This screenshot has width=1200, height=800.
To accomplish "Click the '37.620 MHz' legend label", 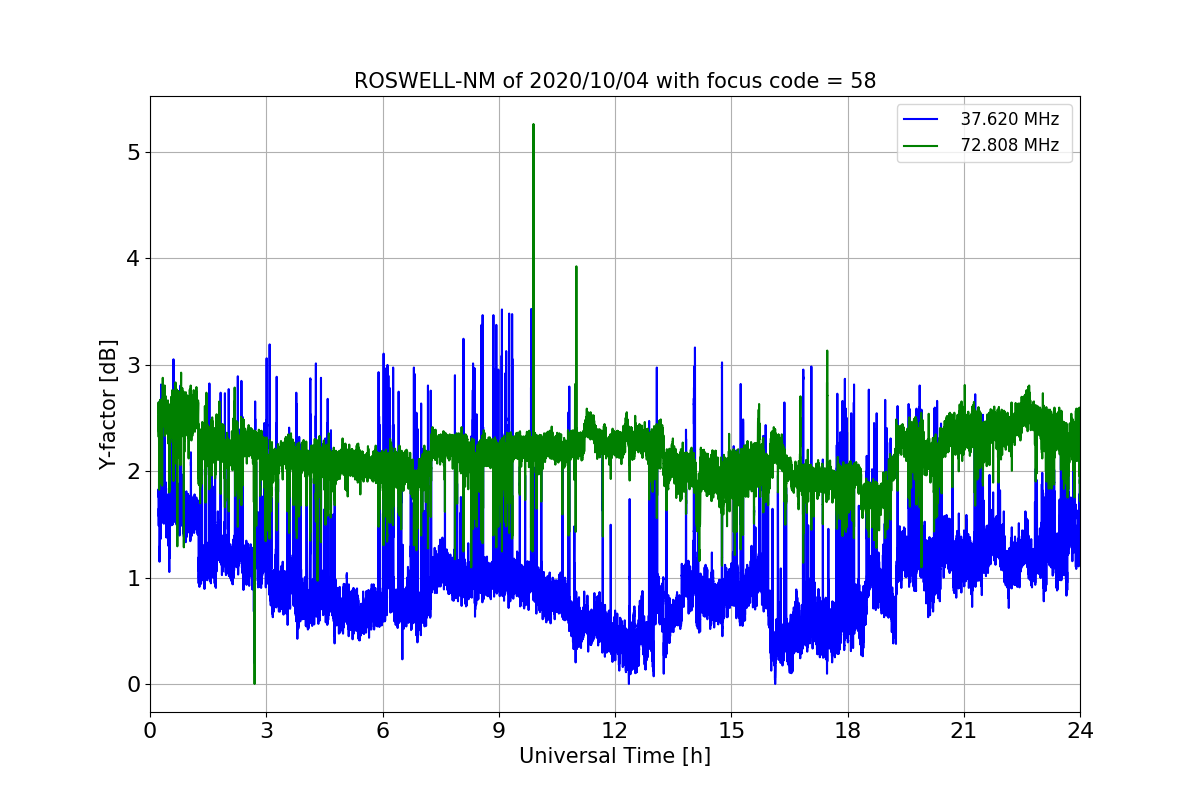I will 1009,119.
